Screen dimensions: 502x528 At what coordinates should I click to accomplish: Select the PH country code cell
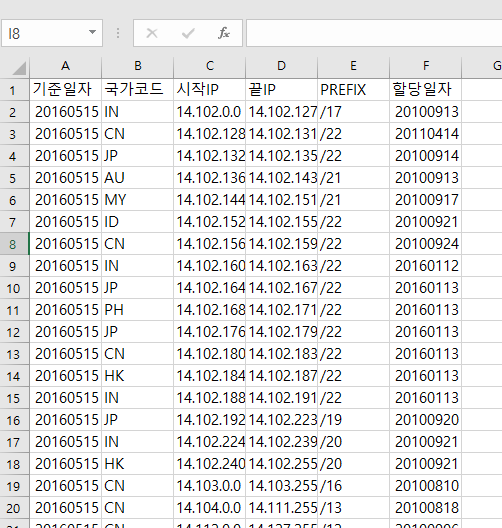[137, 310]
